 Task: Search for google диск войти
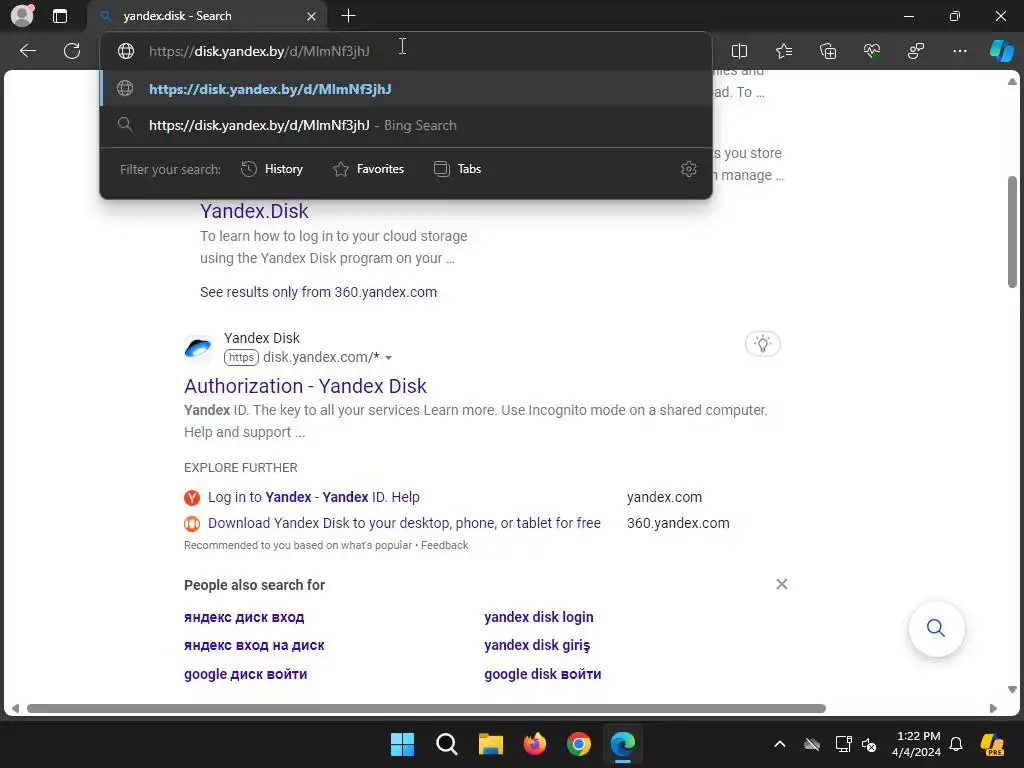(246, 674)
